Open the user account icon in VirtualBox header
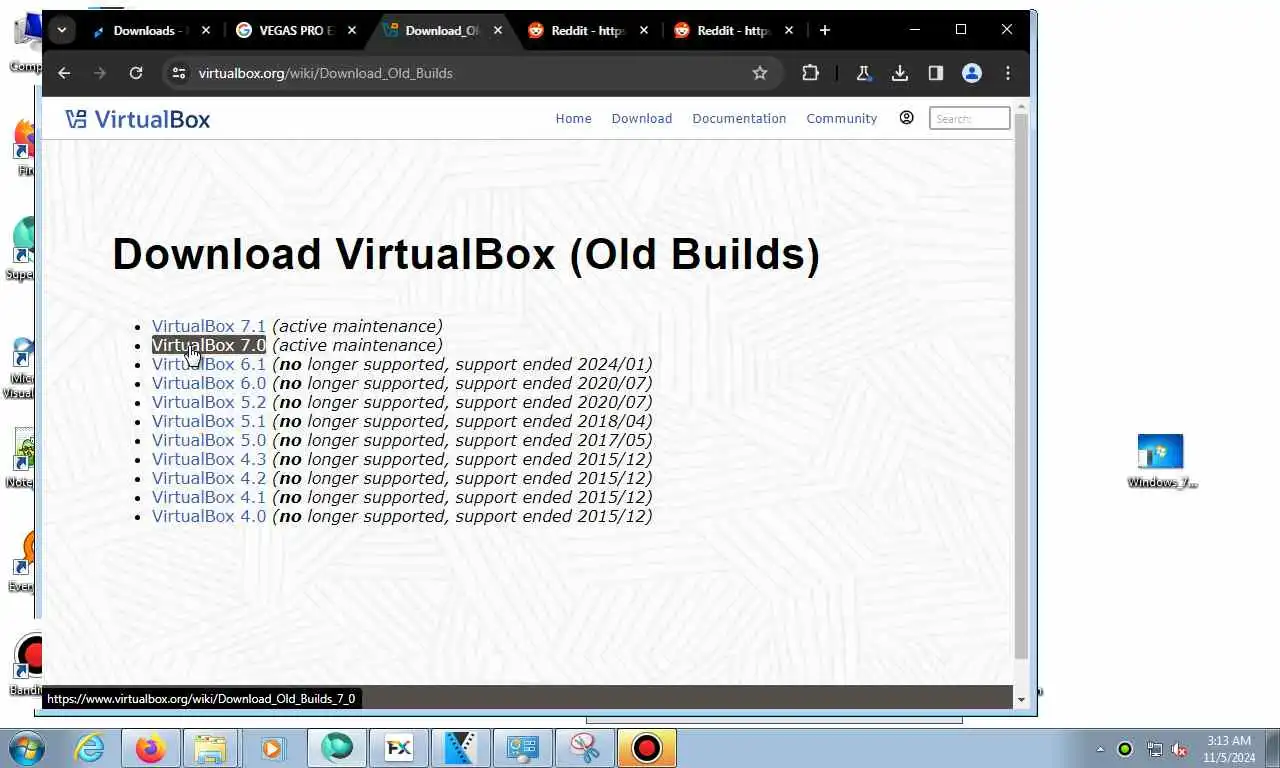The image size is (1280, 768). click(906, 118)
